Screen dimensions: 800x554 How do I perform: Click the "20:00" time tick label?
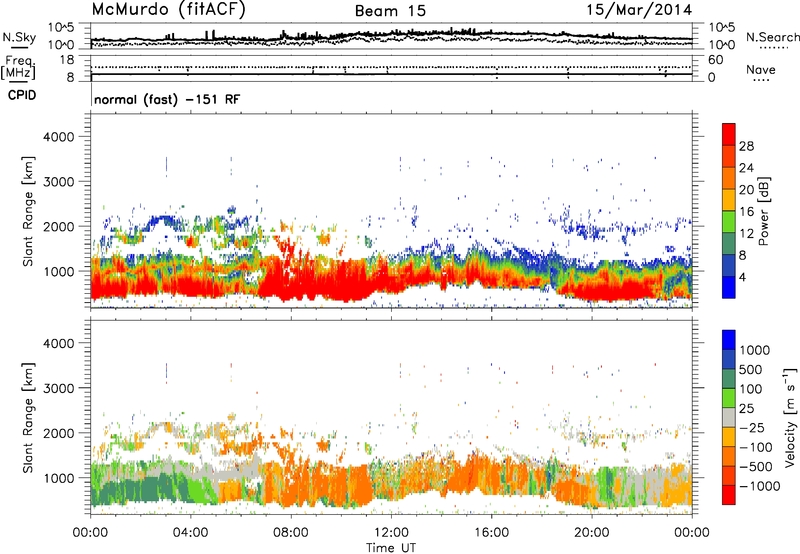tap(592, 533)
